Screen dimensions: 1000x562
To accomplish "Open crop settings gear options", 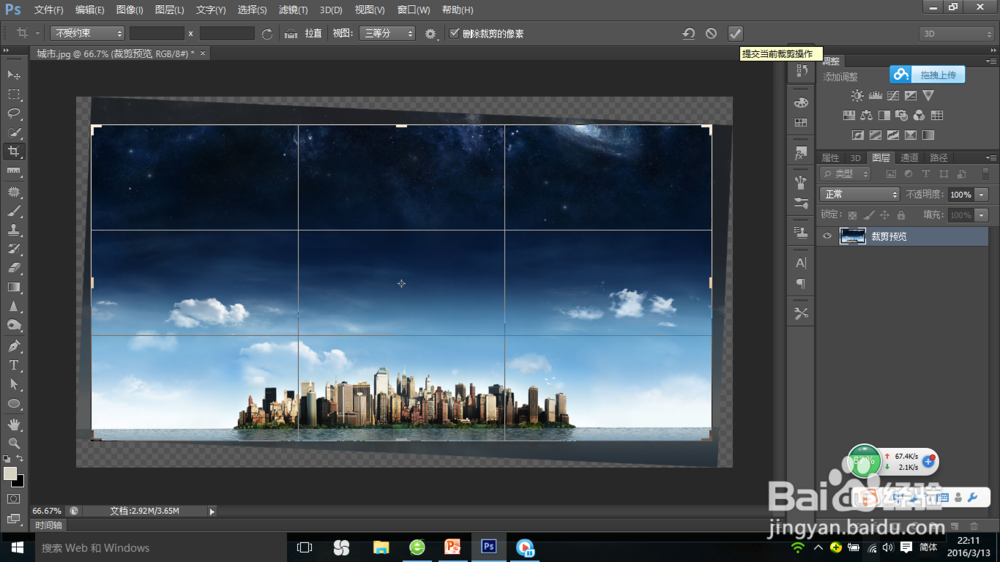I will [x=430, y=34].
